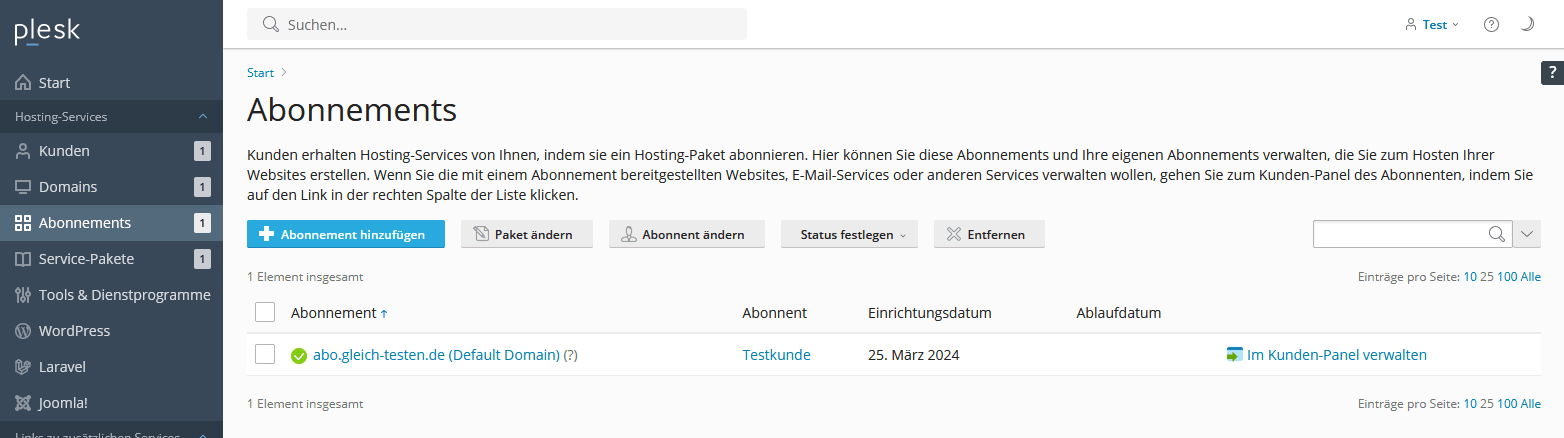Collapse the Hosting-Services sidebar section
Viewport: 1564px width, 438px height.
pyautogui.click(x=202, y=117)
